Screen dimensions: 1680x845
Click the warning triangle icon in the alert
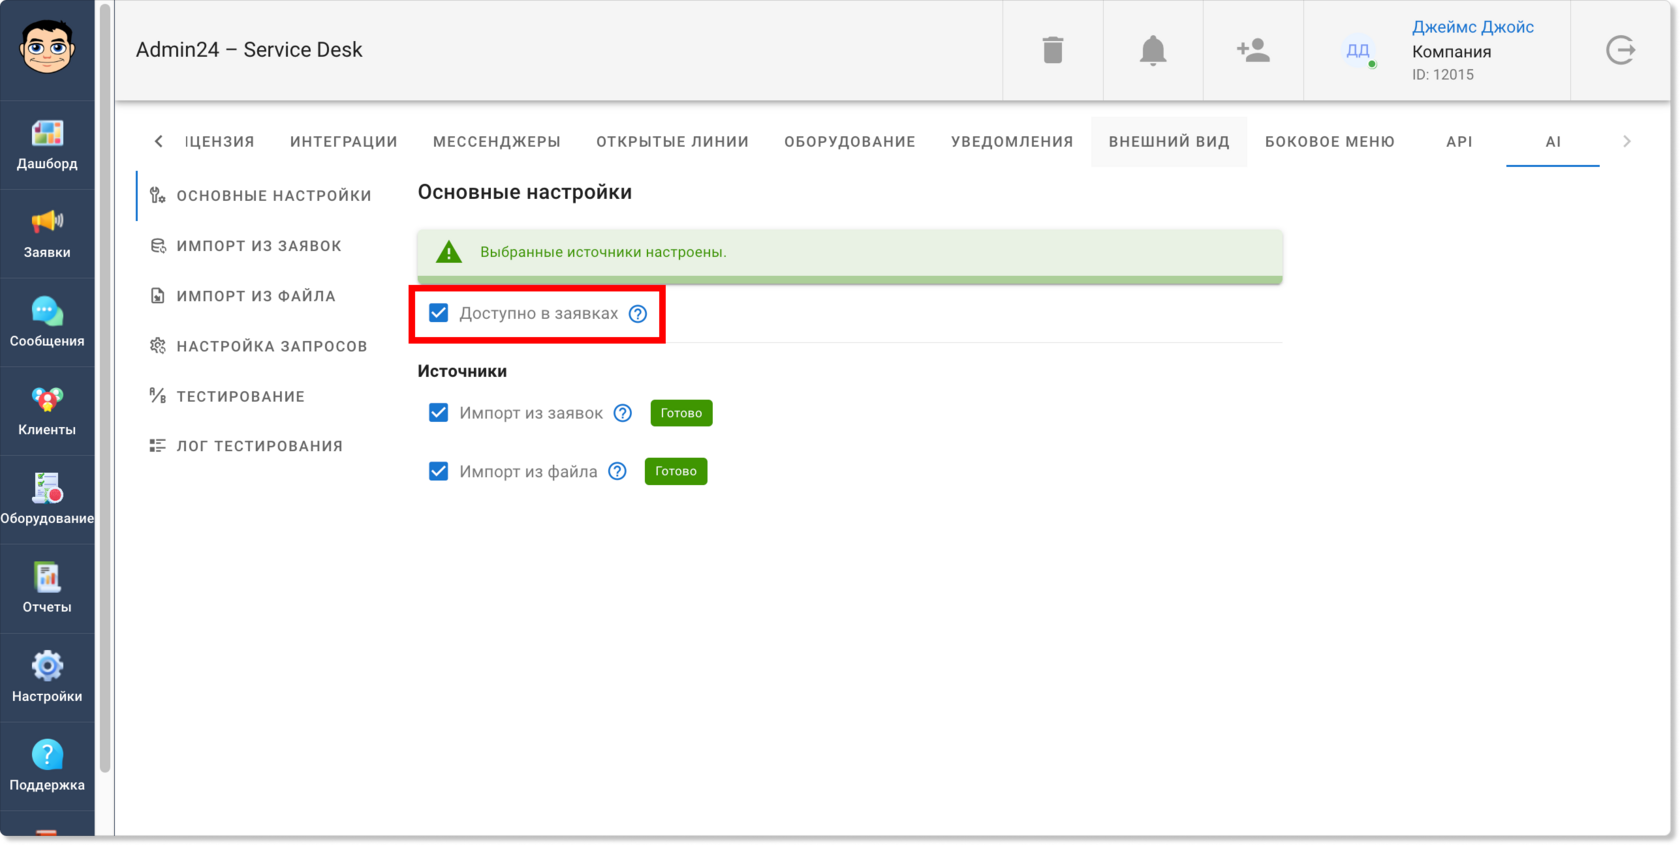pyautogui.click(x=449, y=252)
